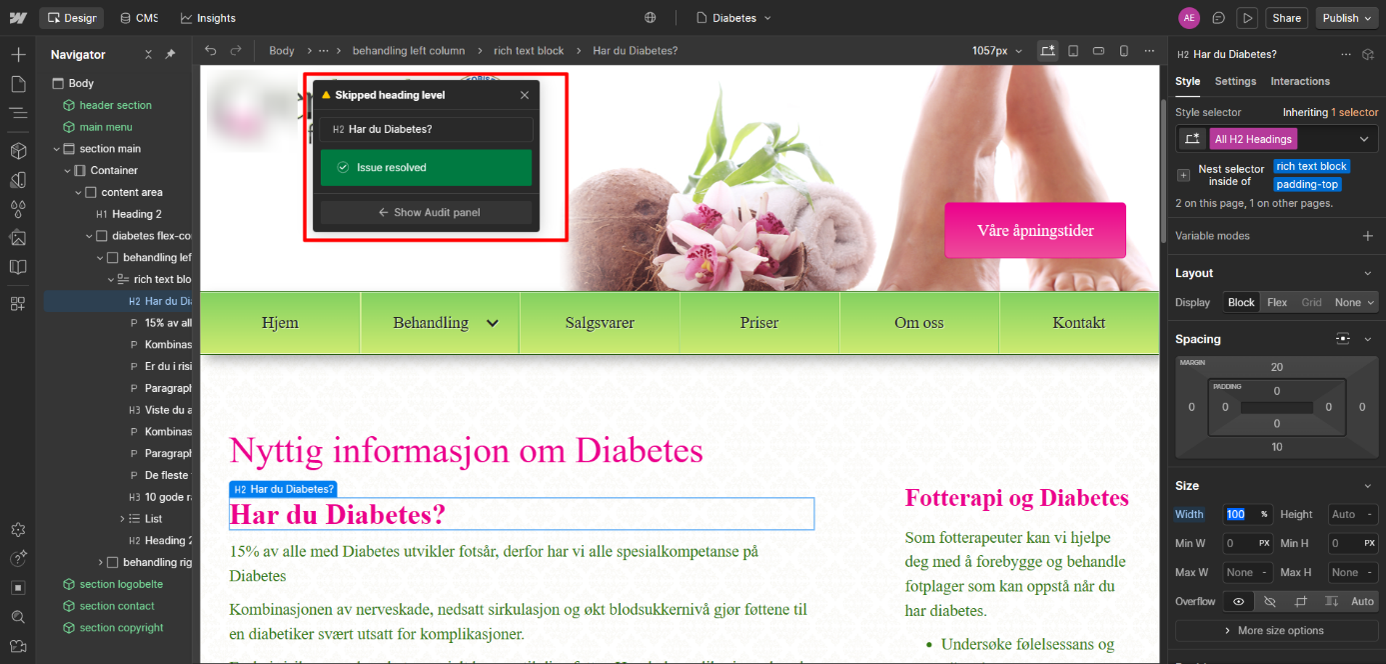Preview the site with play icon

1246,18
